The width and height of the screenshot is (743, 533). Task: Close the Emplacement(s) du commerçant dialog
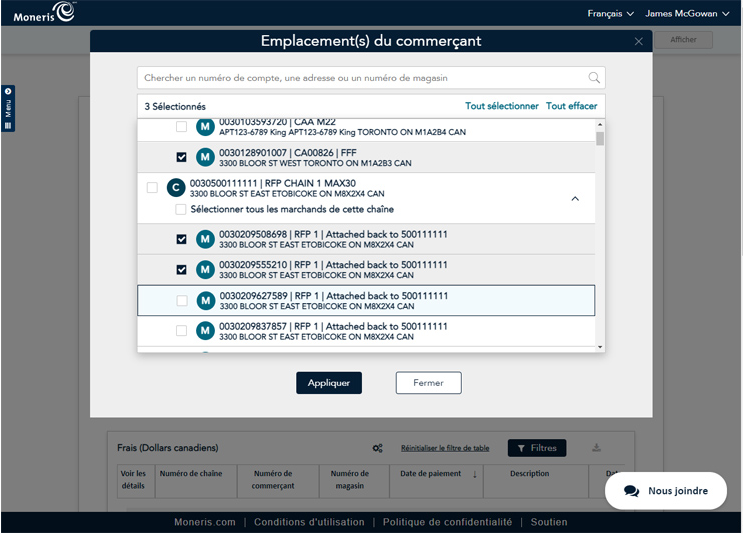pos(638,41)
